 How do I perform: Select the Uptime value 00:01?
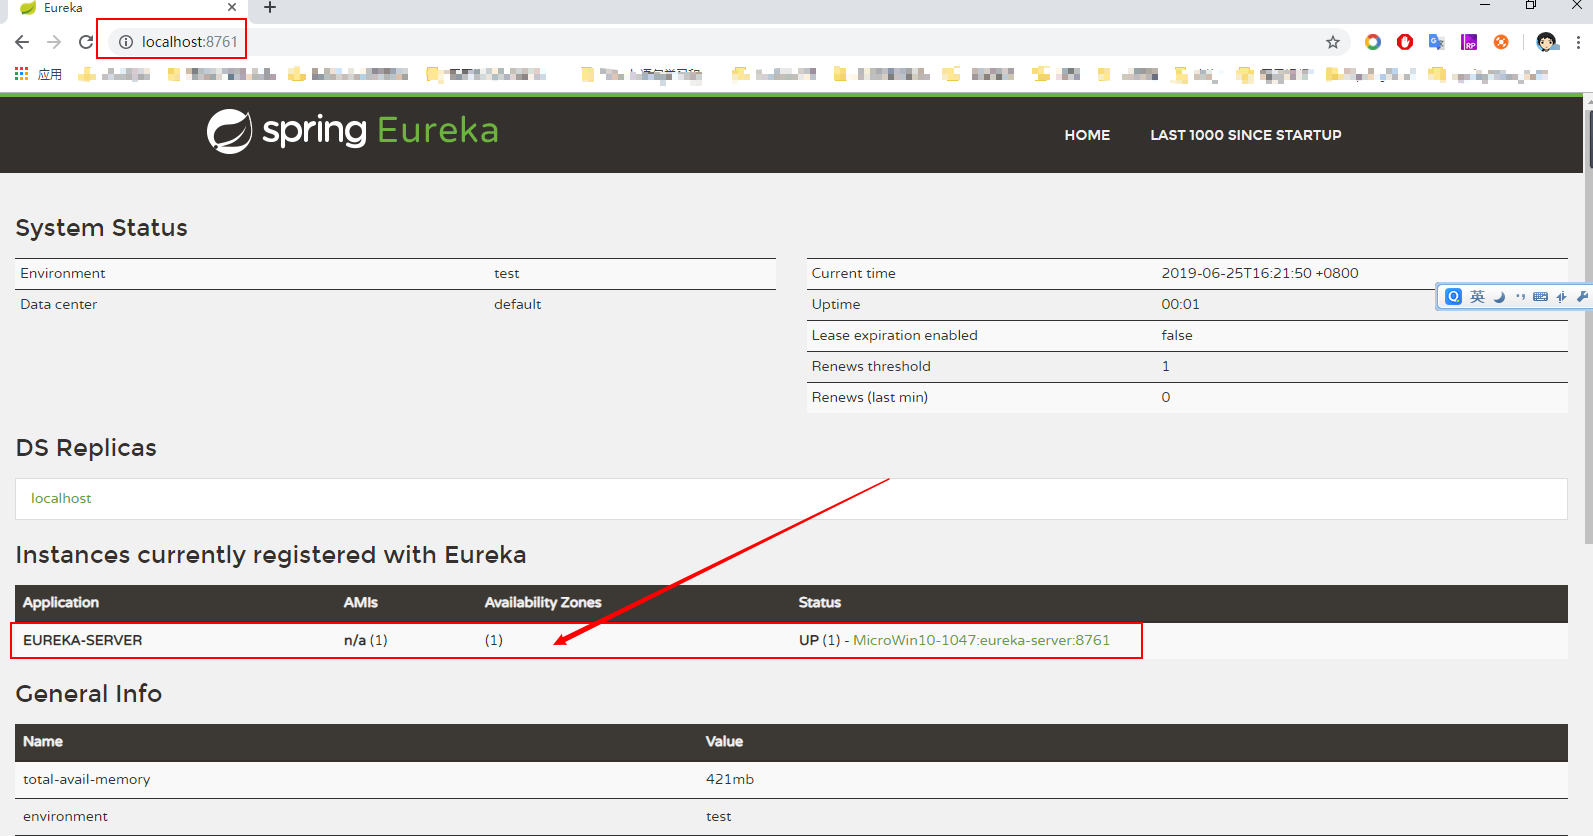coord(1180,304)
